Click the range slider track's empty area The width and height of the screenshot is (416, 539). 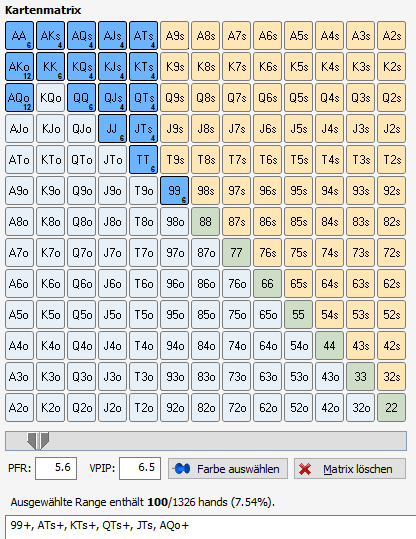pyautogui.click(x=227, y=441)
